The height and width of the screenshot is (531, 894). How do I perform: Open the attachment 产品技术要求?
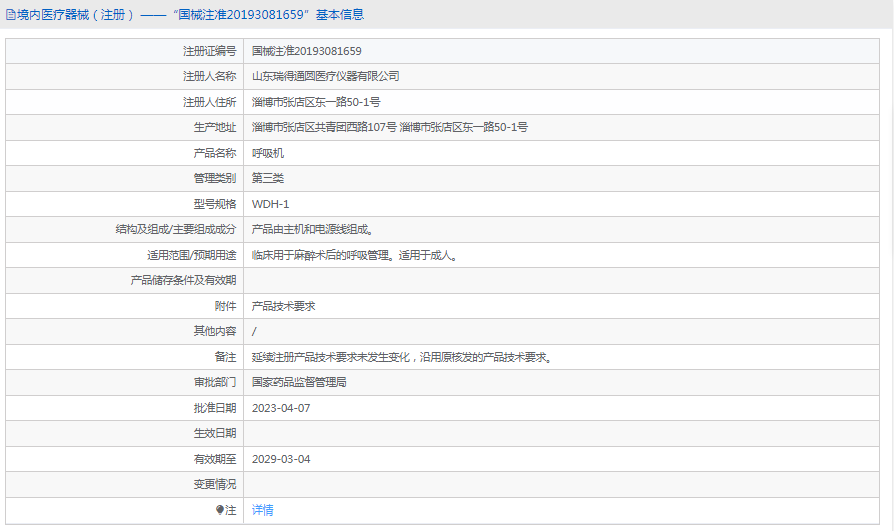[284, 306]
